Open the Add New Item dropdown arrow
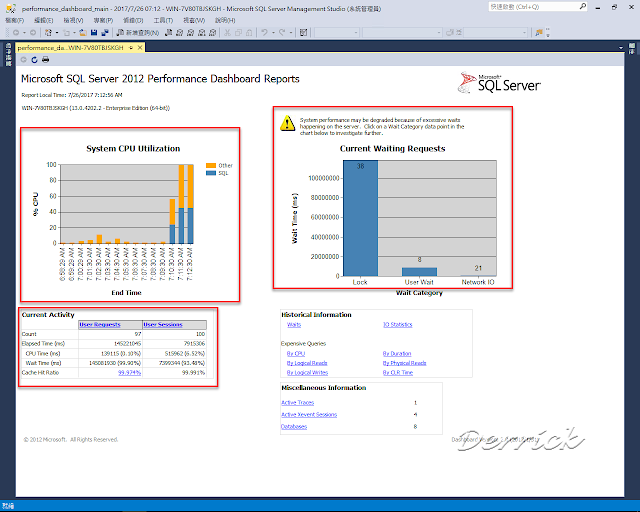The width and height of the screenshot is (640, 512). click(x=74, y=33)
